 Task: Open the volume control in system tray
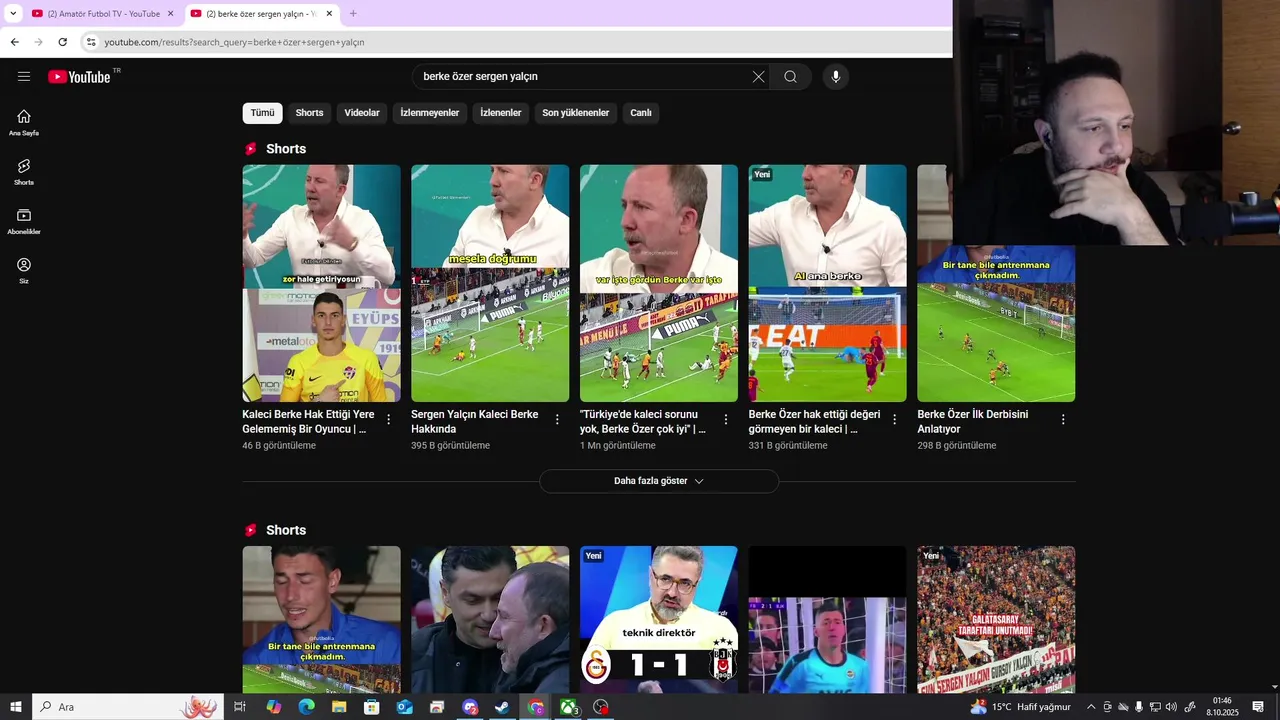(x=1171, y=707)
